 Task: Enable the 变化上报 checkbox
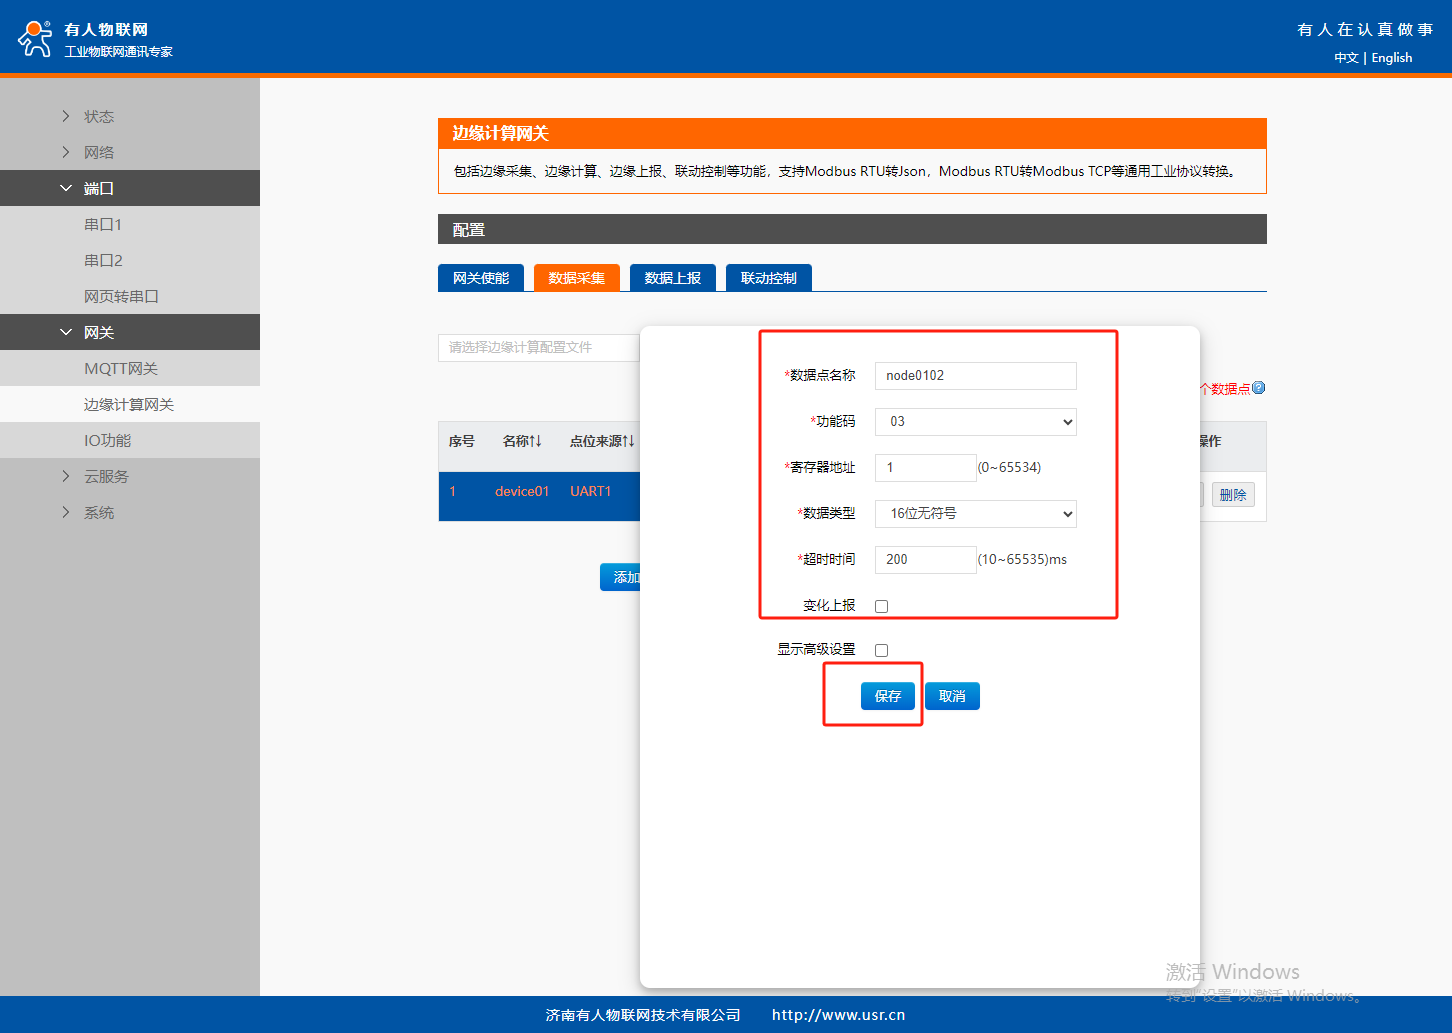tap(881, 606)
